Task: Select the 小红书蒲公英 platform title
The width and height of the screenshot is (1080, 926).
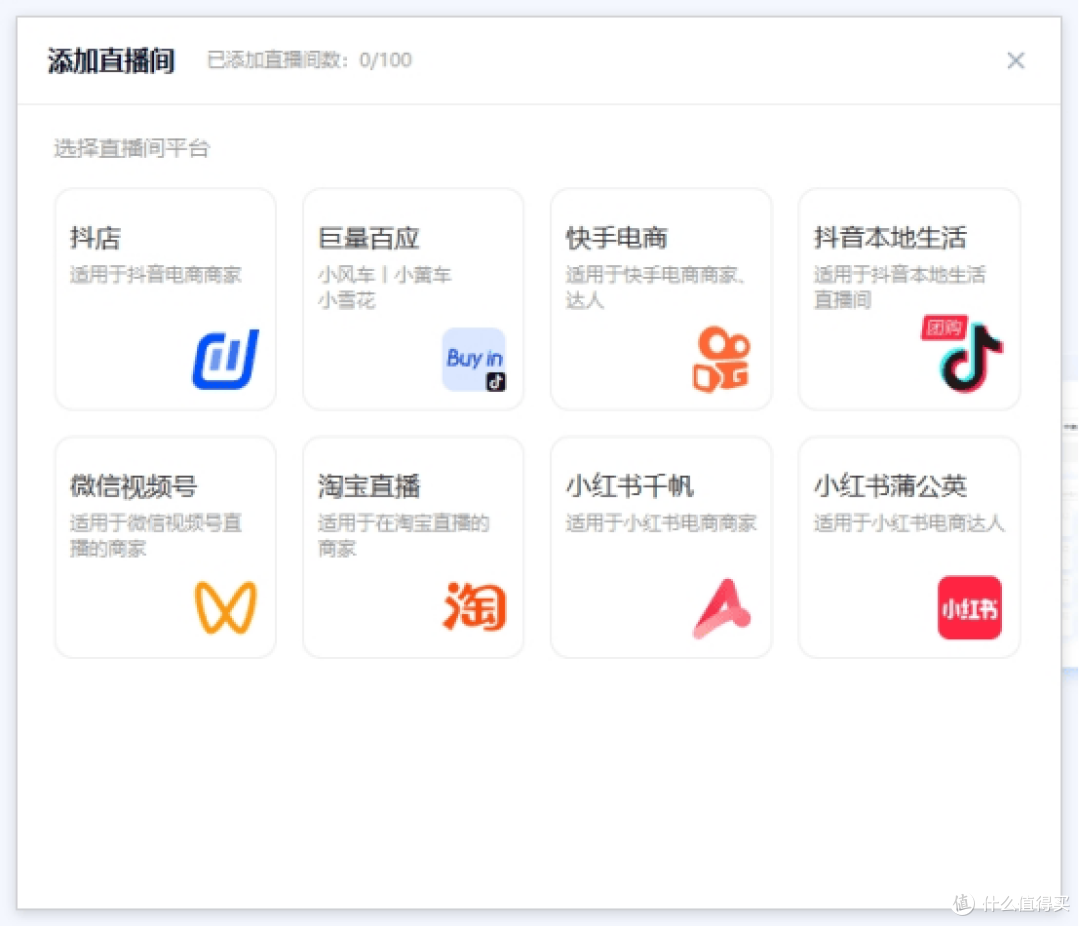Action: pos(890,486)
